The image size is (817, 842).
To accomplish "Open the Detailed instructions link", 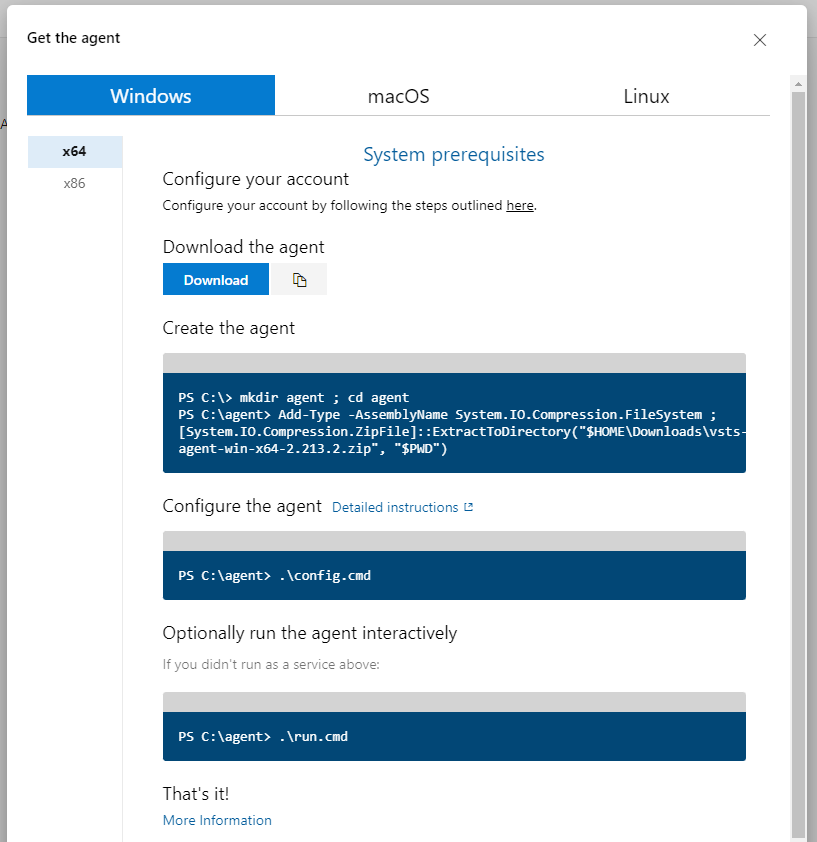I will point(395,507).
